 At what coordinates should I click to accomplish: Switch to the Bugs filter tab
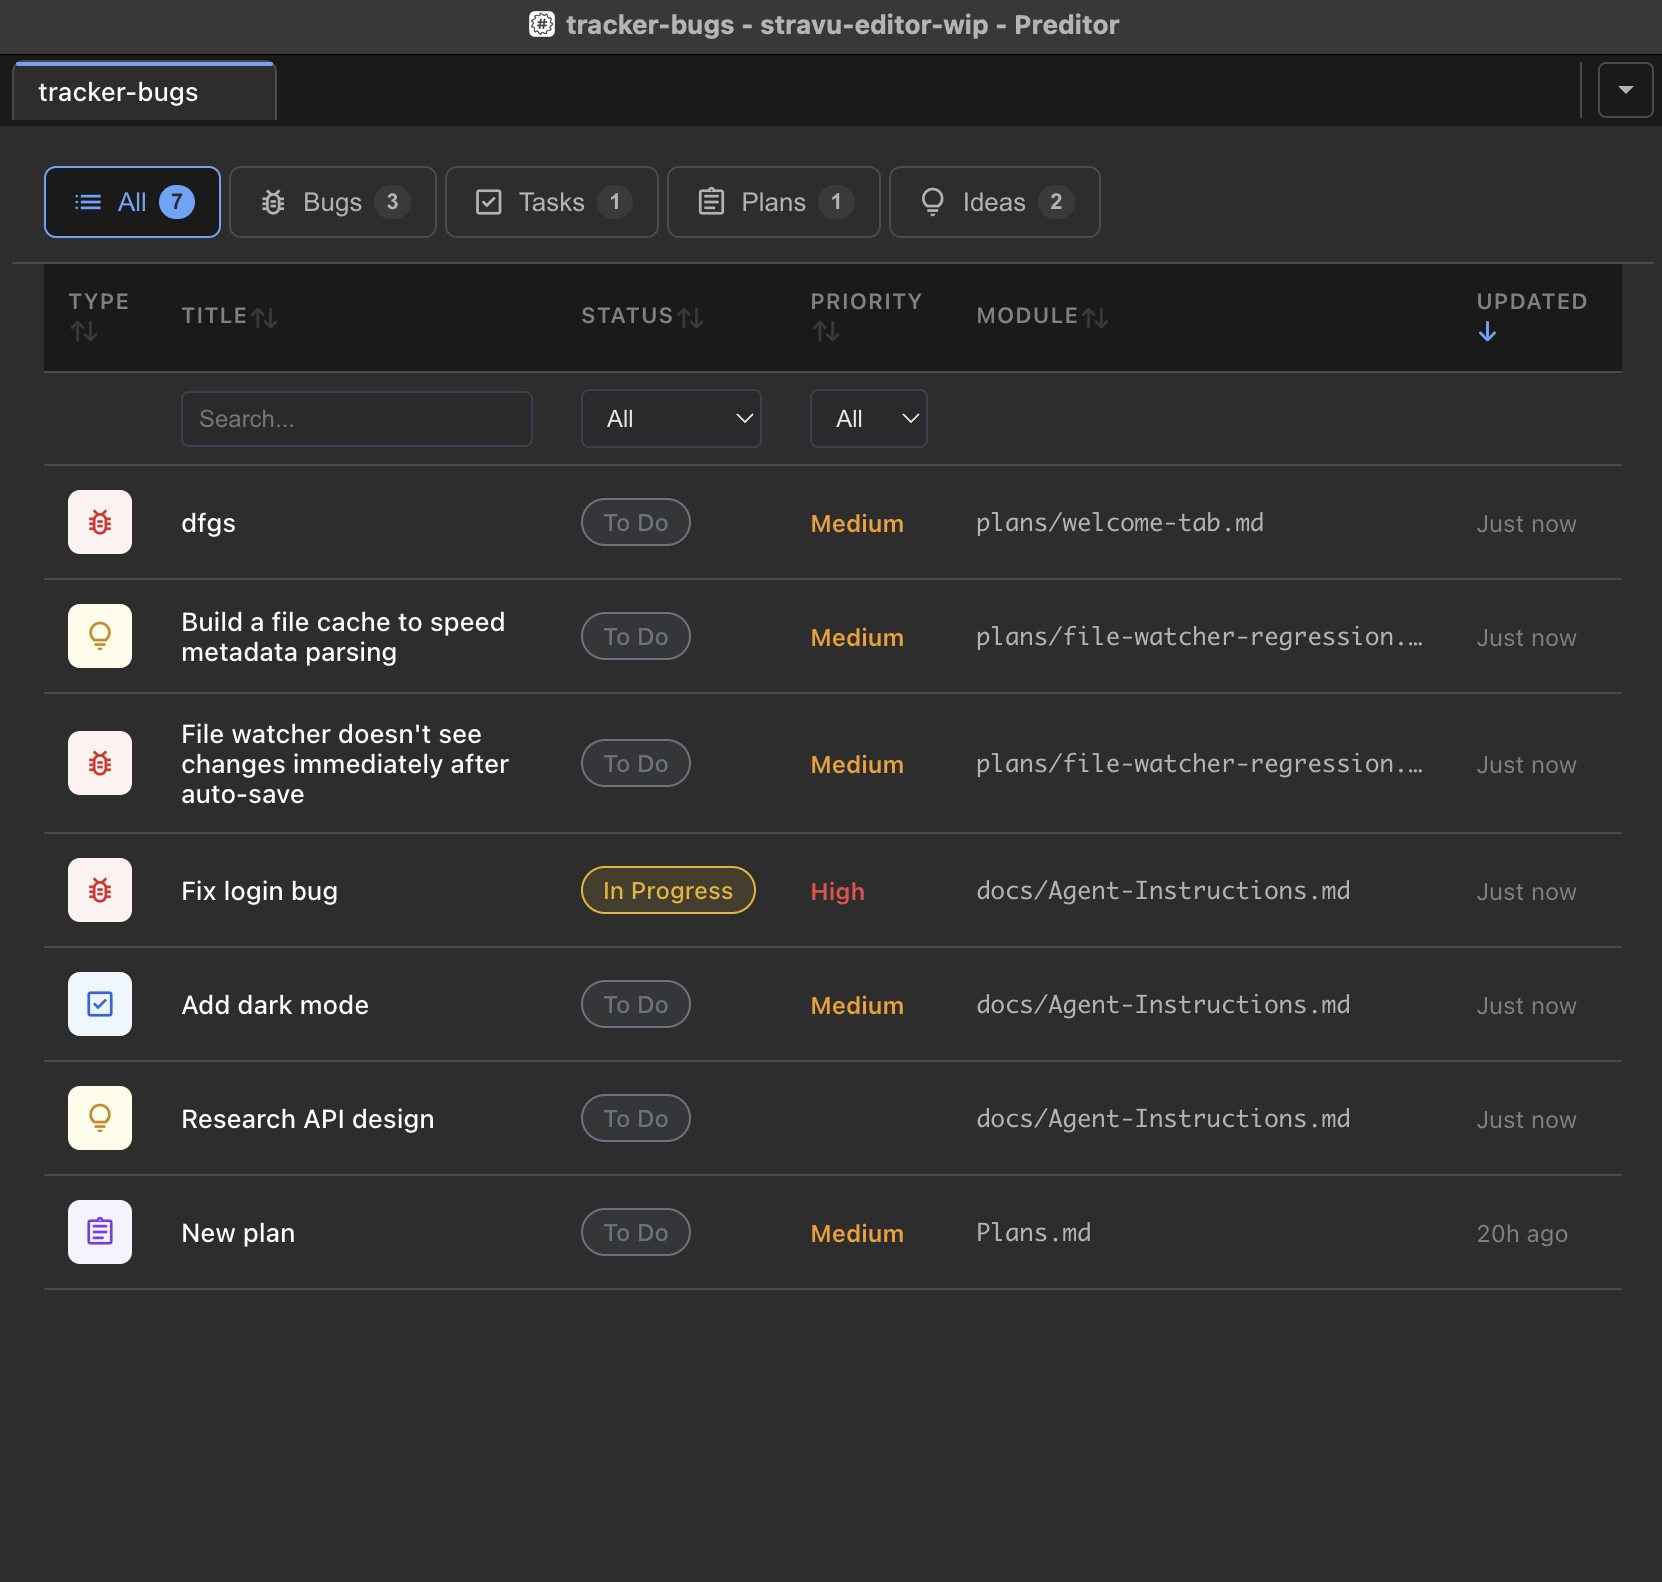[333, 202]
